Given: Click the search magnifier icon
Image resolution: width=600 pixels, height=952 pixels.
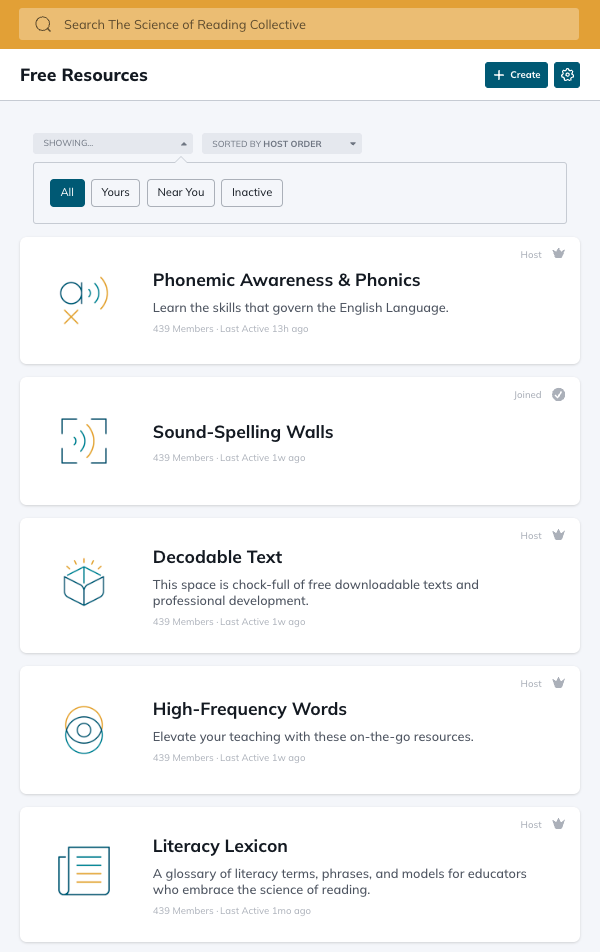Looking at the screenshot, I should [43, 24].
